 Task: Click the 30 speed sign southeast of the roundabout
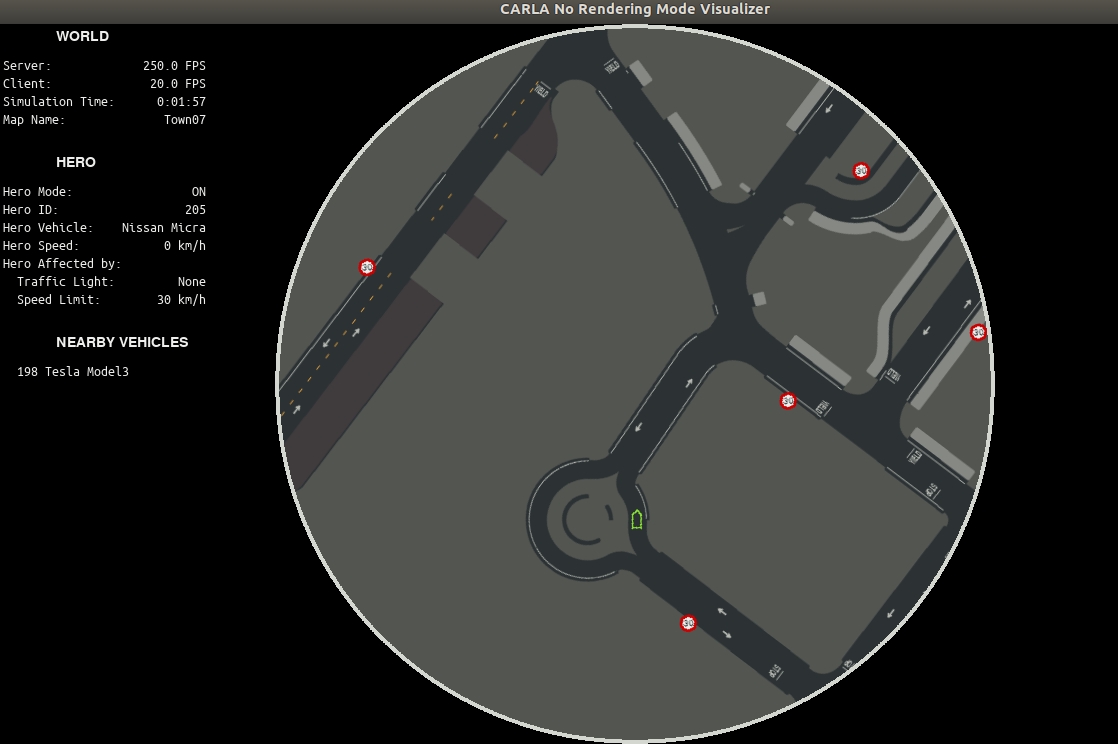click(688, 623)
